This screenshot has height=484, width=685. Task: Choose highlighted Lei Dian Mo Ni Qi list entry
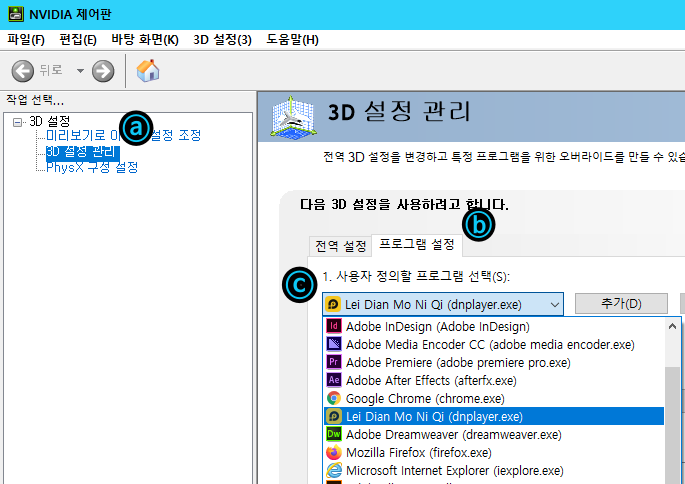[494, 416]
